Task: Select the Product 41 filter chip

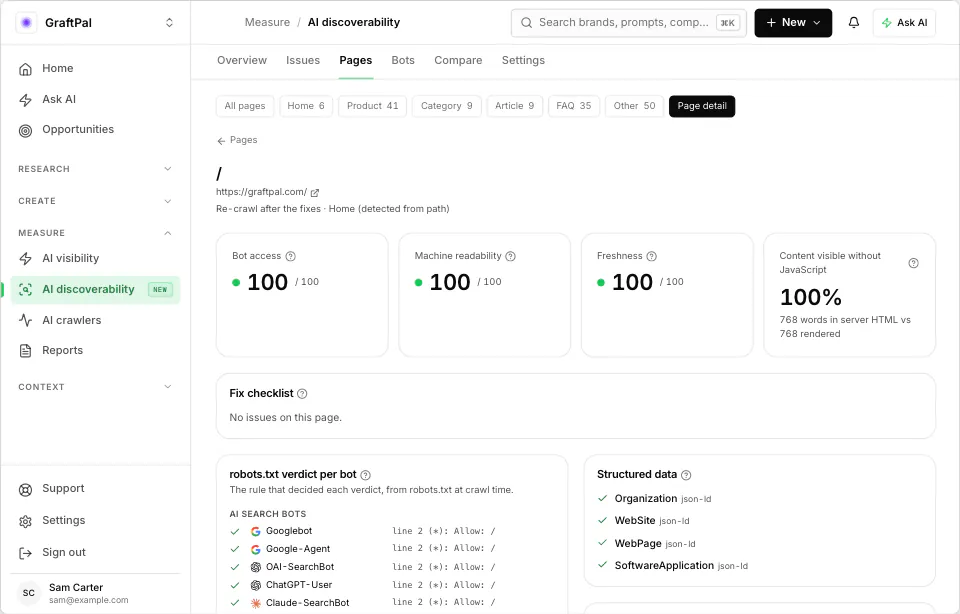Action: point(372,106)
